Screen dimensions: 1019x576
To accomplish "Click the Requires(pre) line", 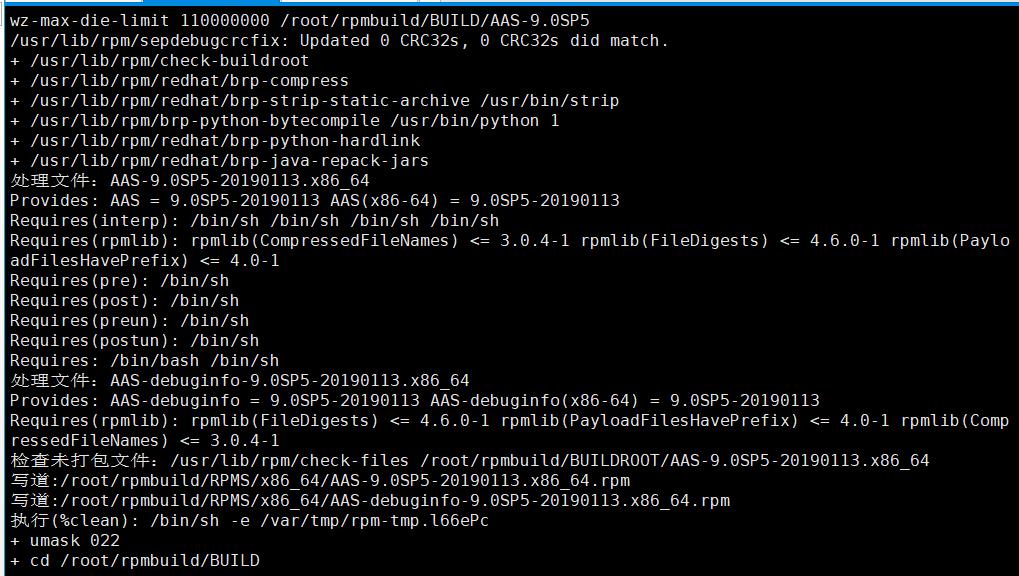I will point(119,280).
